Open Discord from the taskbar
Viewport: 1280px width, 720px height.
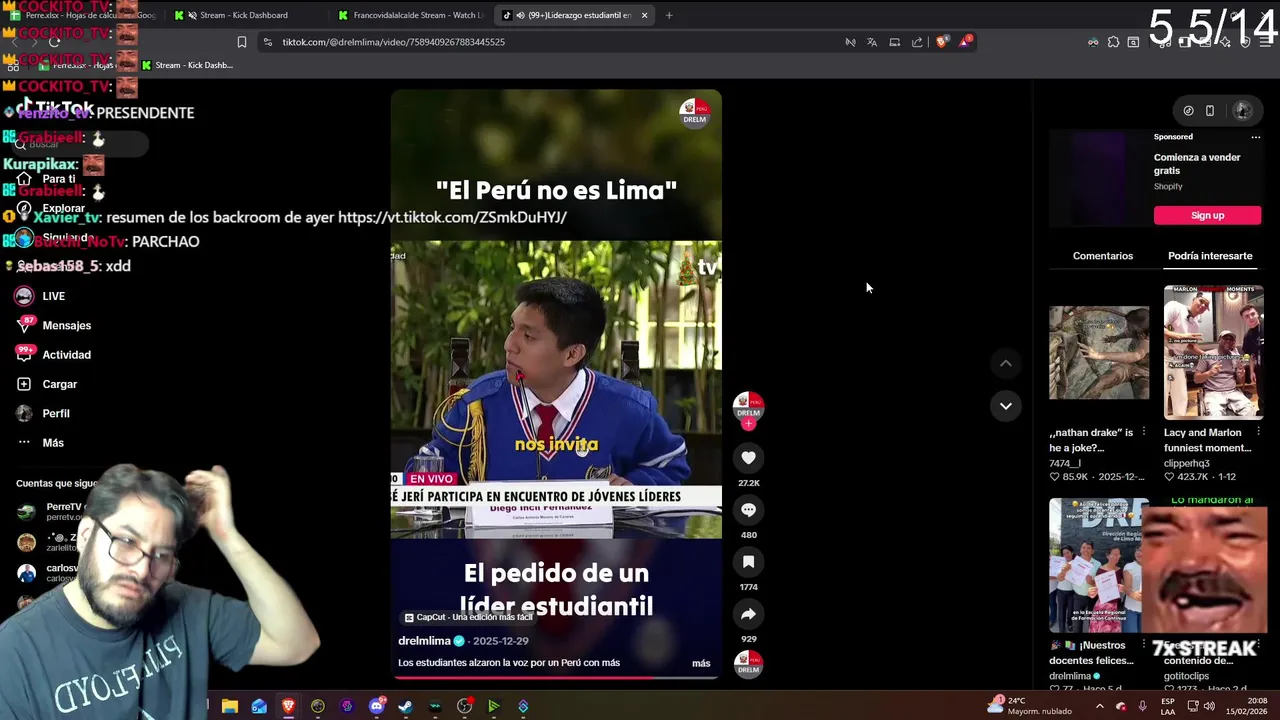coord(377,706)
